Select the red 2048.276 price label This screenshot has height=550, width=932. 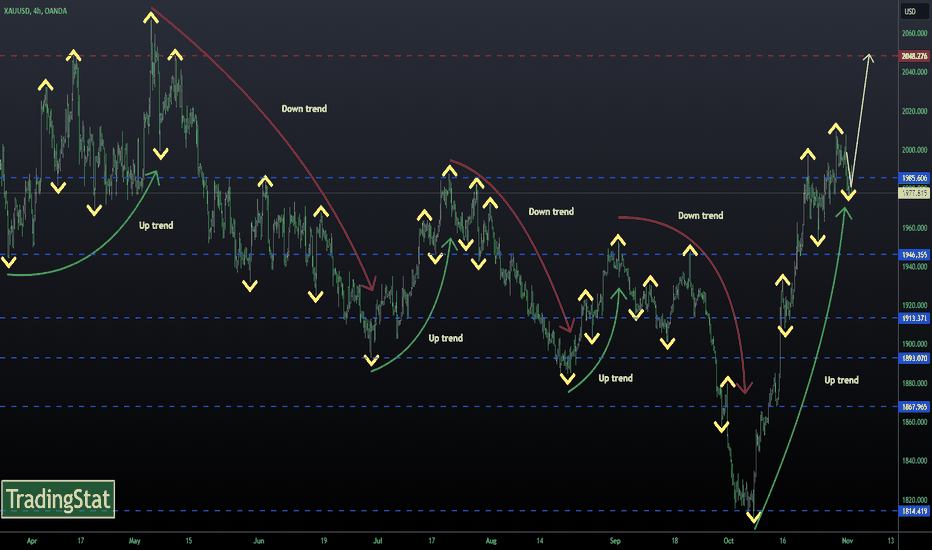[914, 56]
